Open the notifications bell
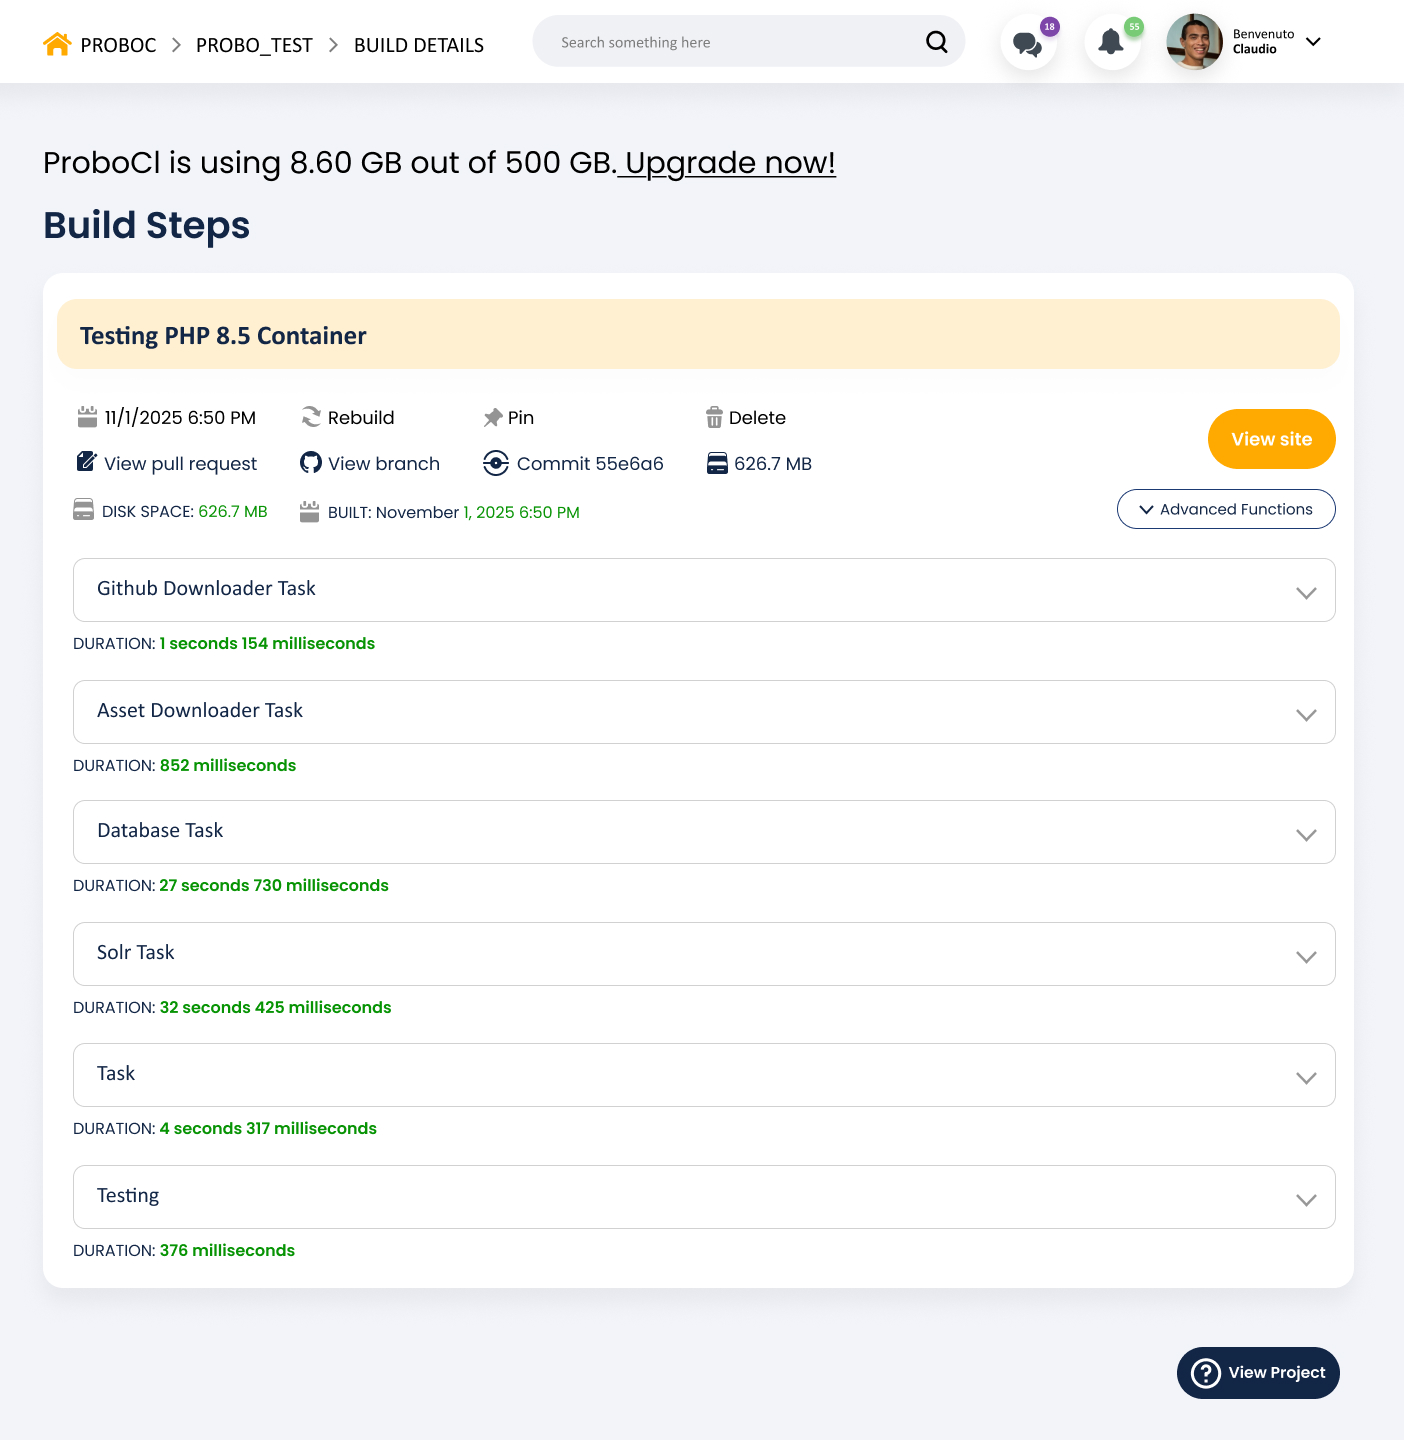The width and height of the screenshot is (1404, 1440). coord(1111,43)
